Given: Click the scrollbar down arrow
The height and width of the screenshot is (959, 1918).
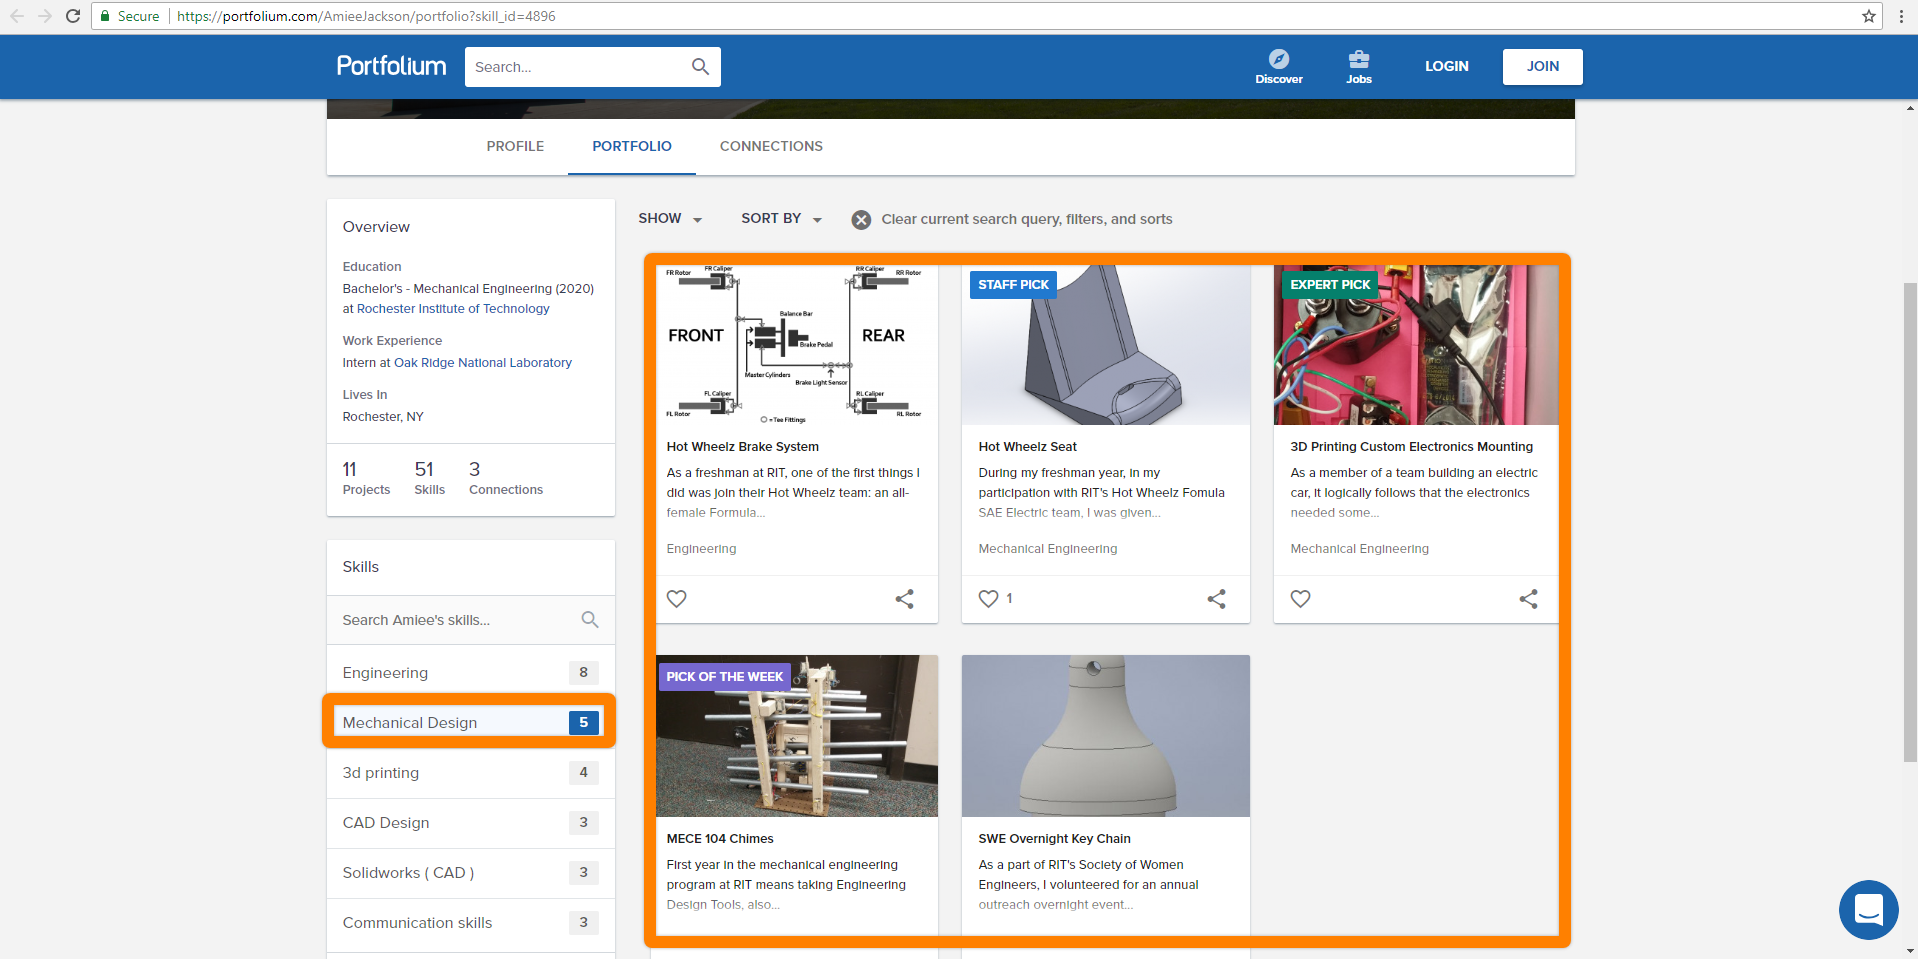Looking at the screenshot, I should 1910,951.
